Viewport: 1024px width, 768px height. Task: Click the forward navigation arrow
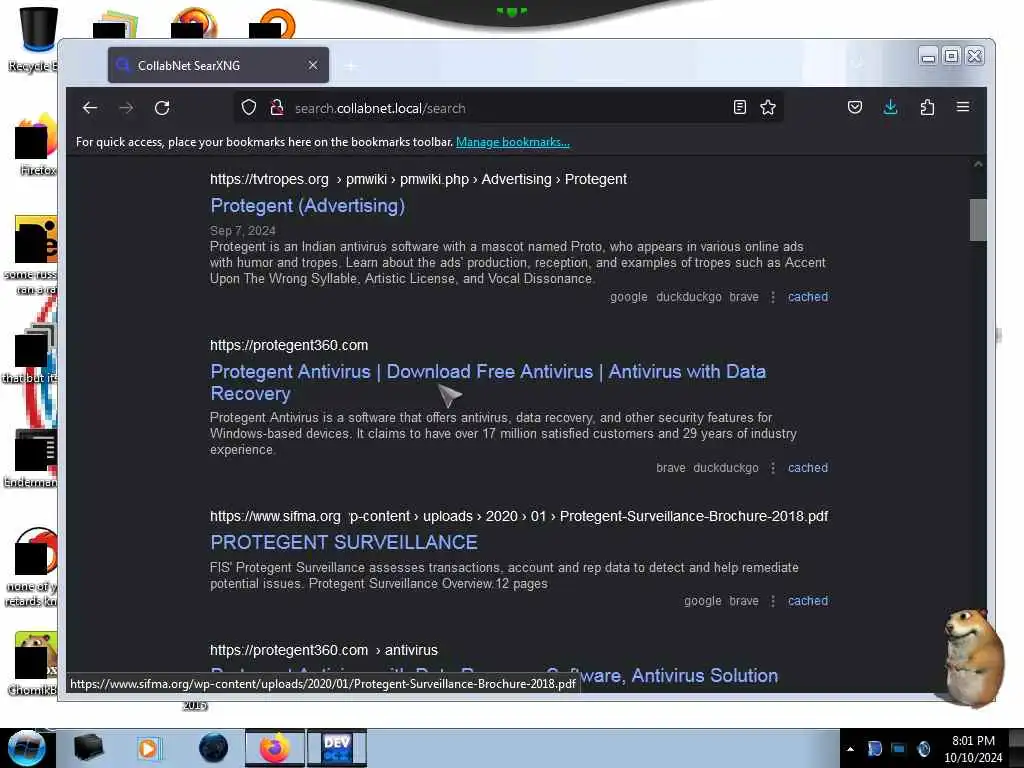(x=126, y=108)
